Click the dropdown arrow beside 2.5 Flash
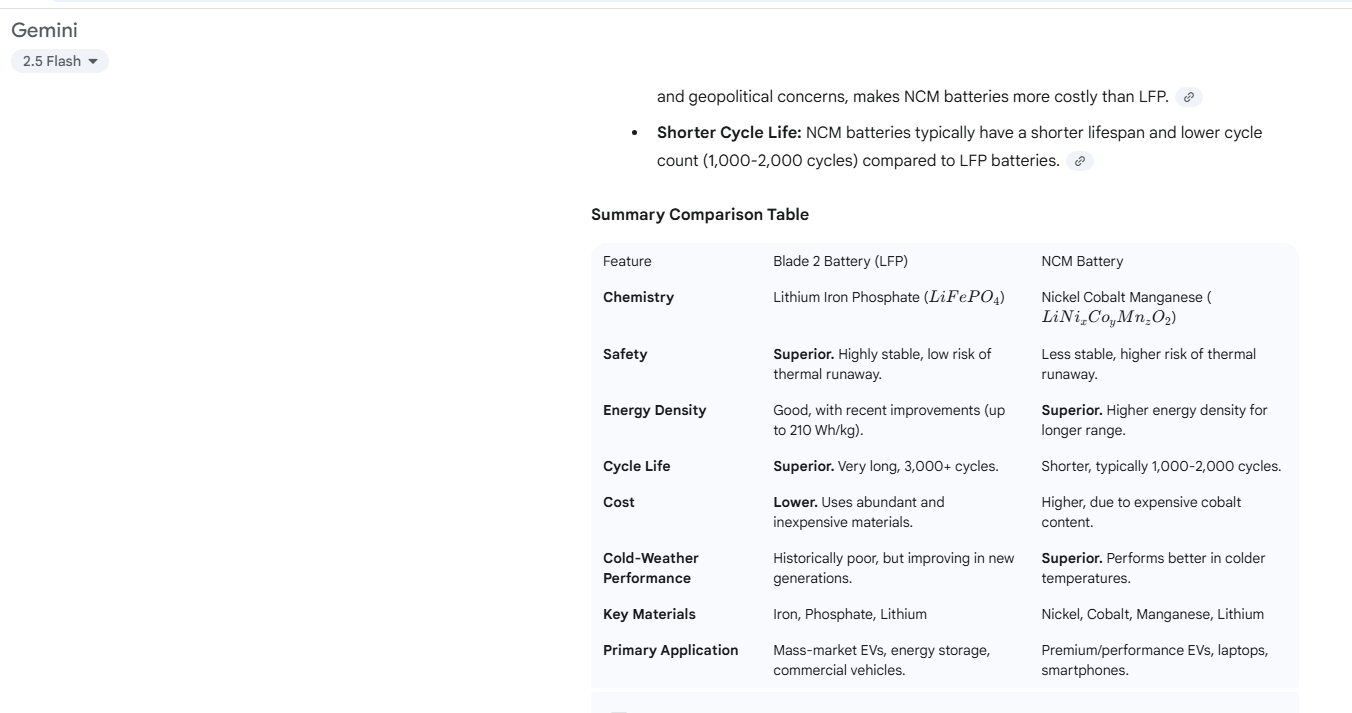The width and height of the screenshot is (1352, 713). (94, 62)
